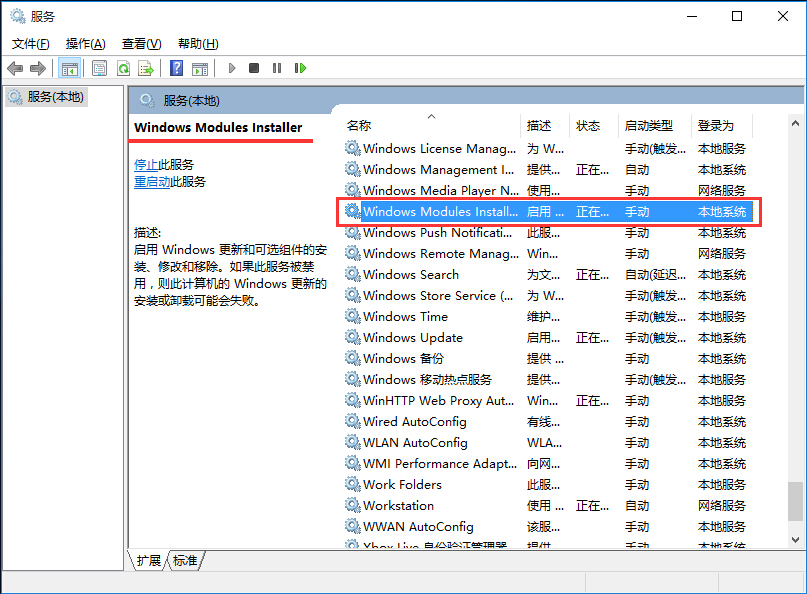Open the 操作 menu
The image size is (807, 594).
click(x=86, y=43)
